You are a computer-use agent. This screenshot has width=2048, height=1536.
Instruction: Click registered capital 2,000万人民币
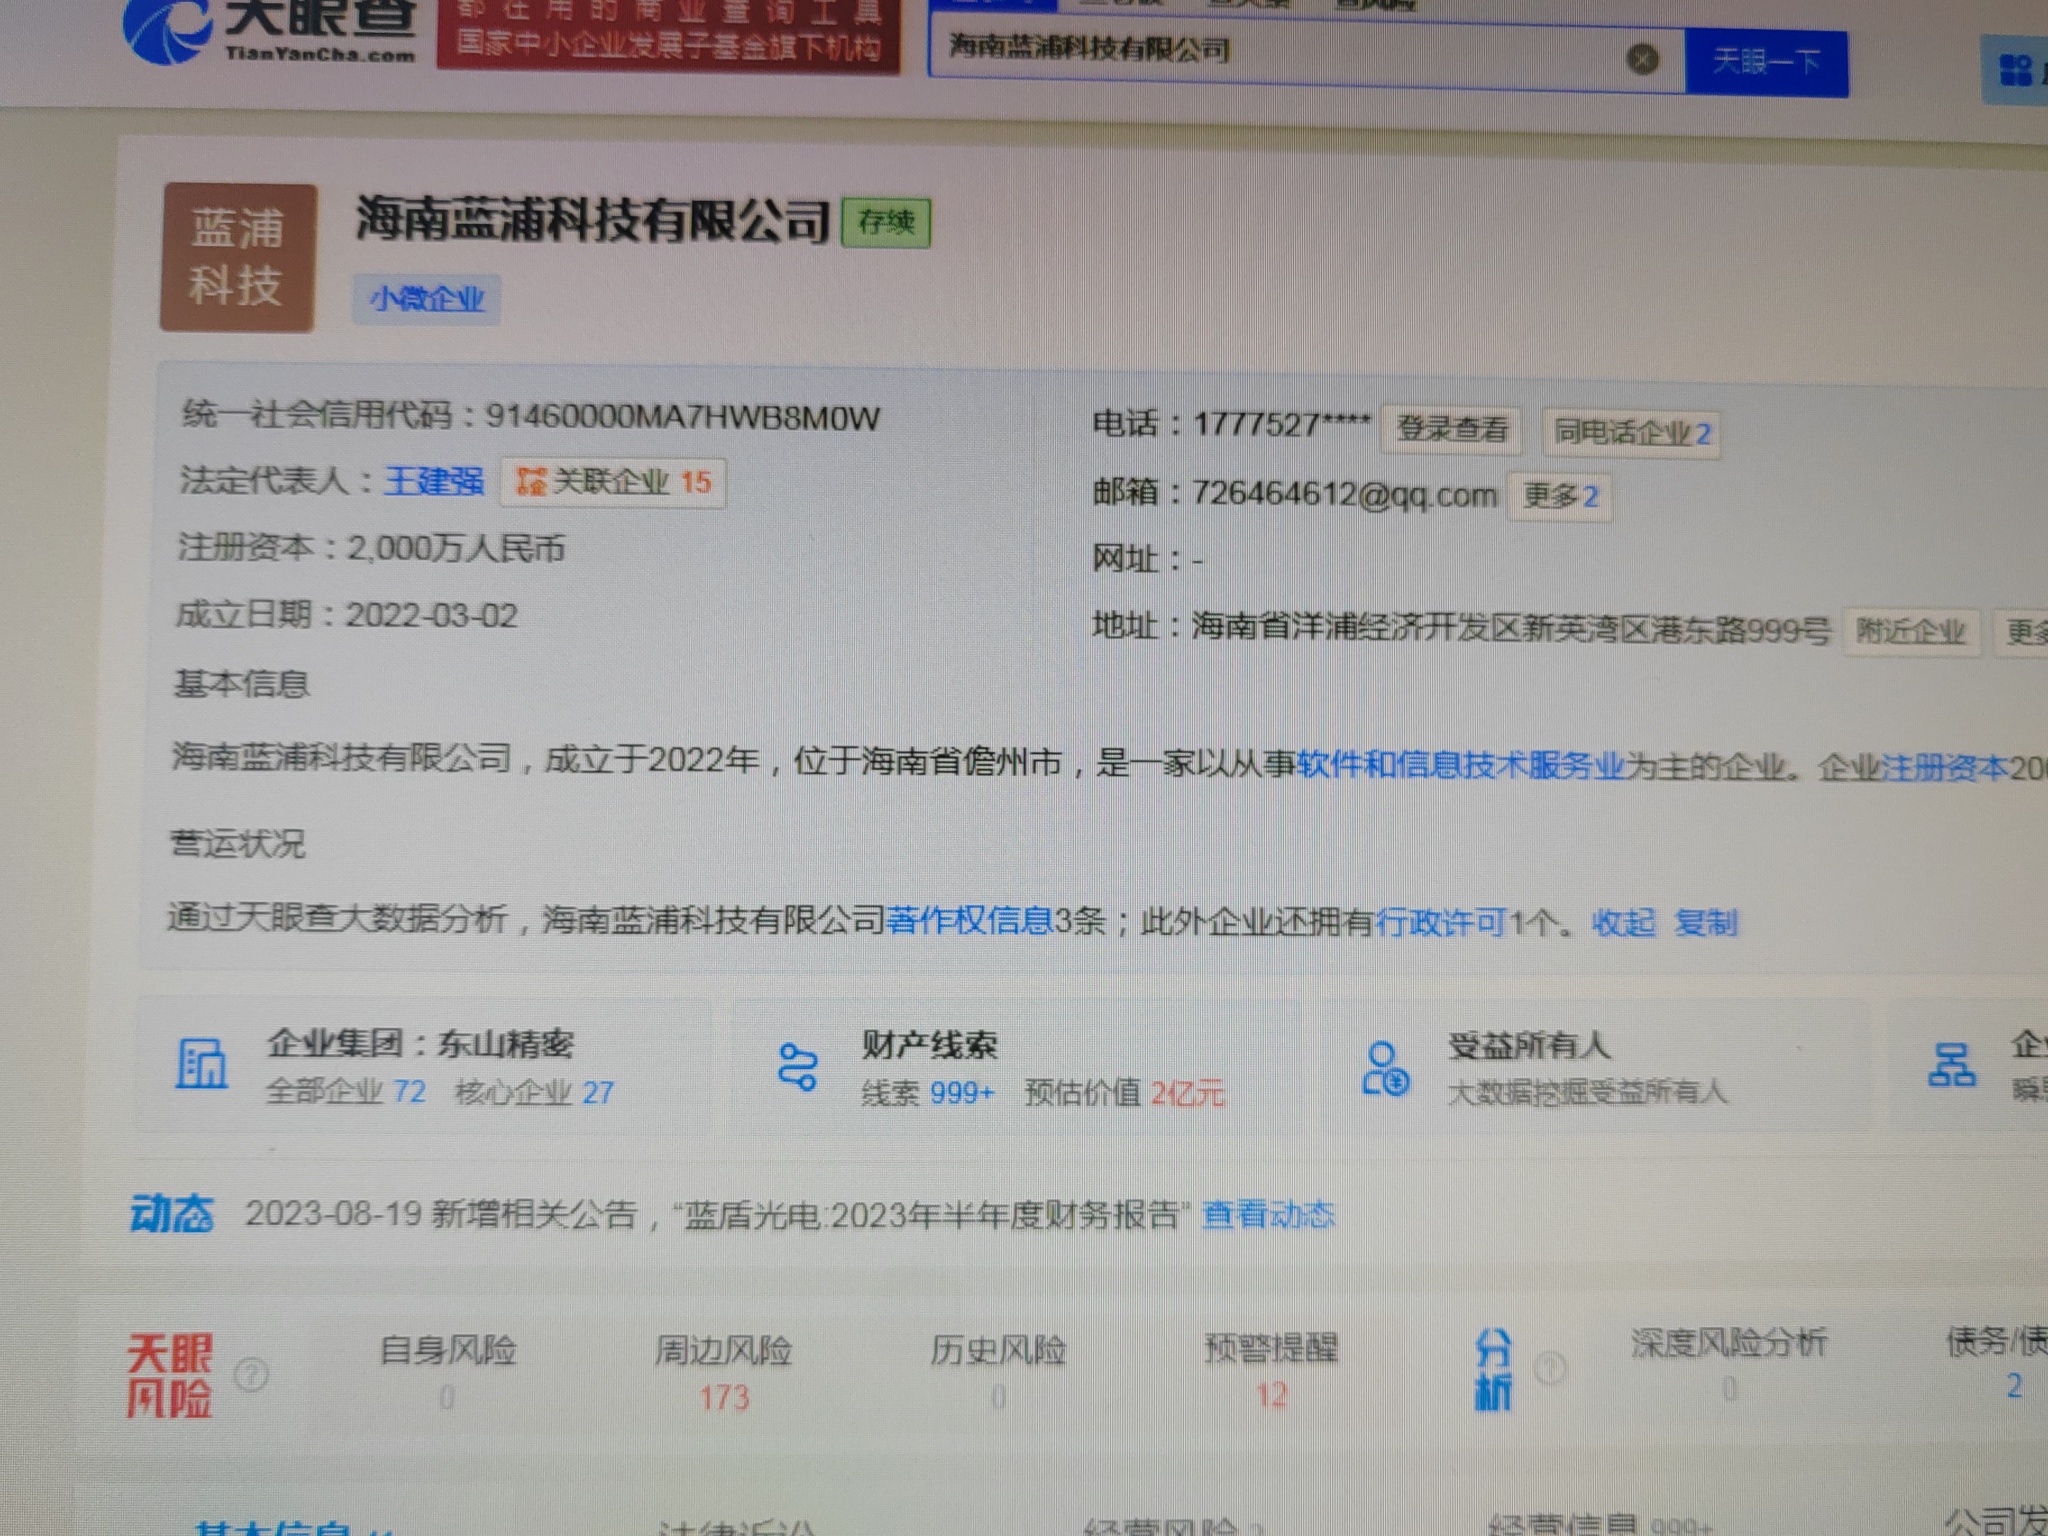(x=455, y=547)
